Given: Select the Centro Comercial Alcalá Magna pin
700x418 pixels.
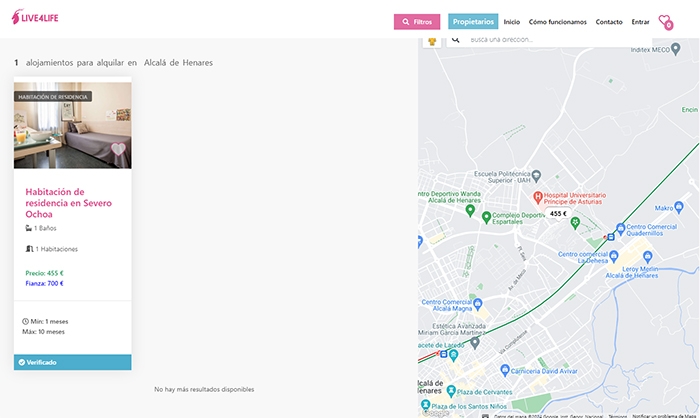Looking at the screenshot, I should (478, 304).
